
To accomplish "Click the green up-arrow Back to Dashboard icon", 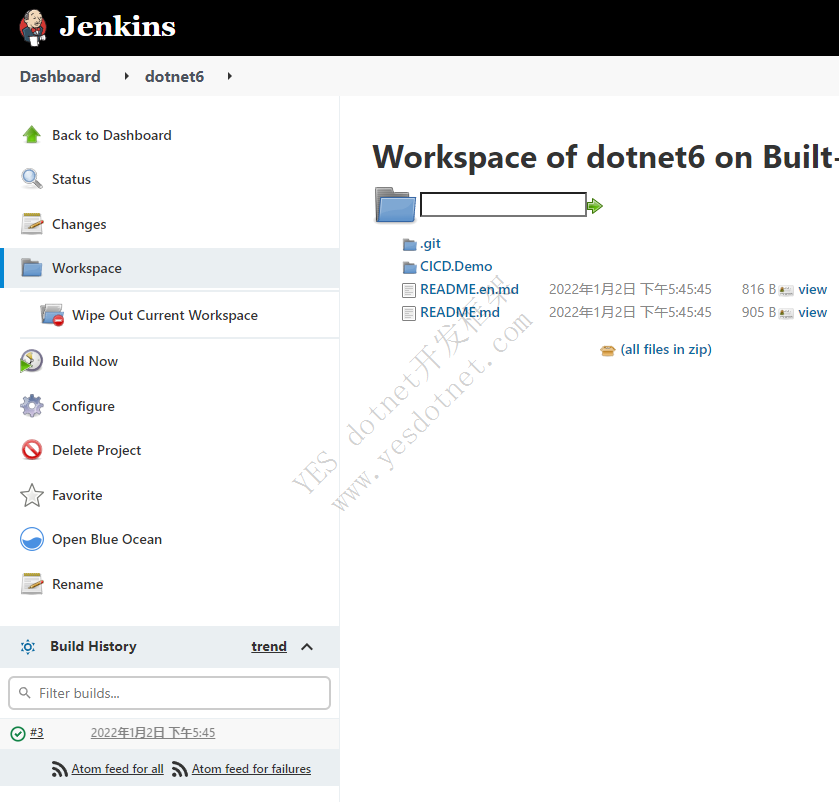I will pyautogui.click(x=32, y=135).
